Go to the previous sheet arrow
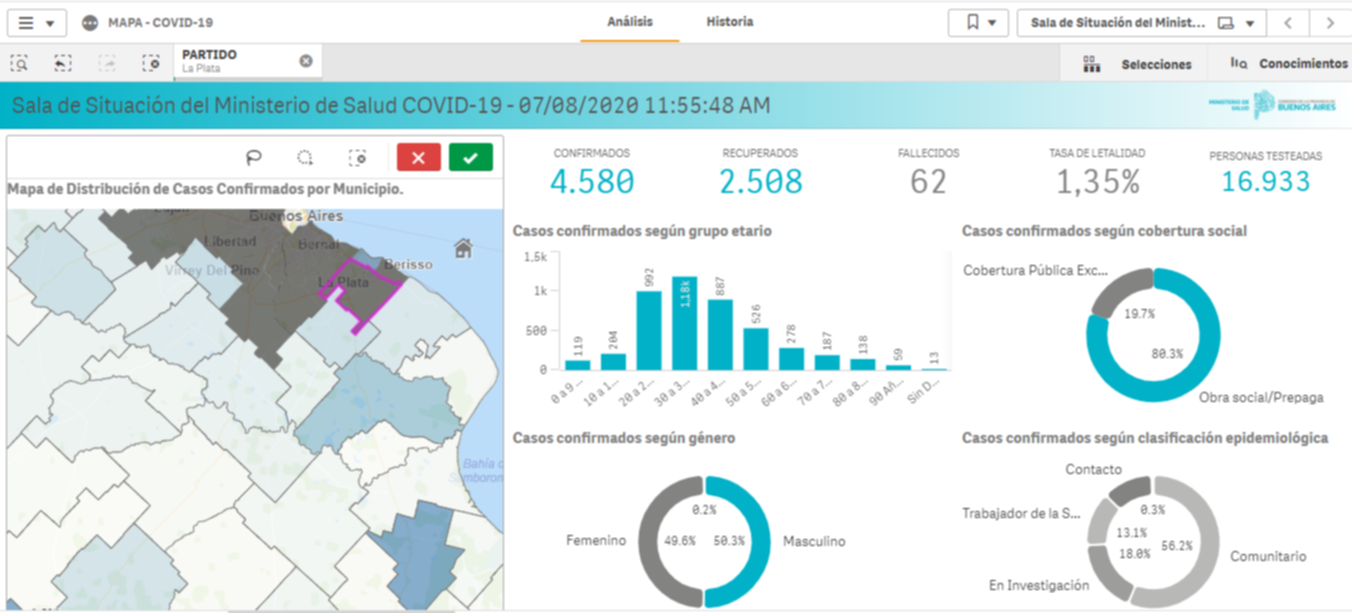Screen dimensions: 1352x613 (1289, 23)
